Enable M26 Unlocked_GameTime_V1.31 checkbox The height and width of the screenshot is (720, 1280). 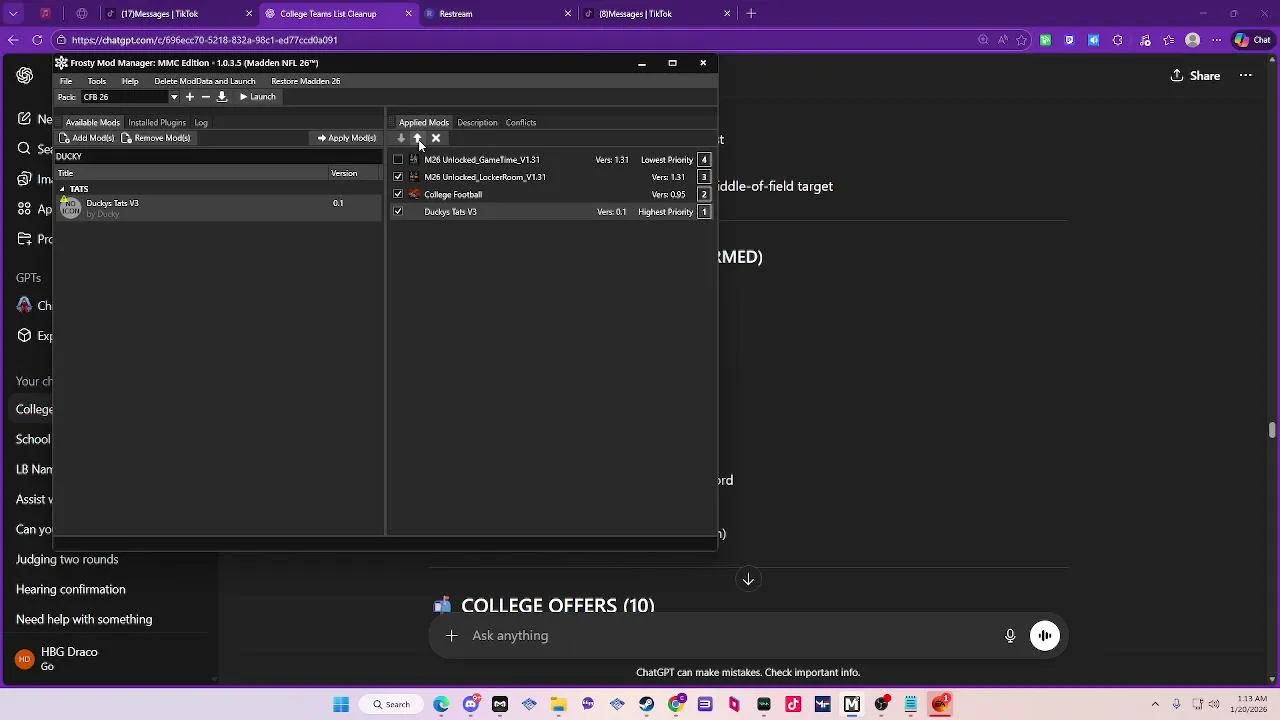tap(398, 160)
